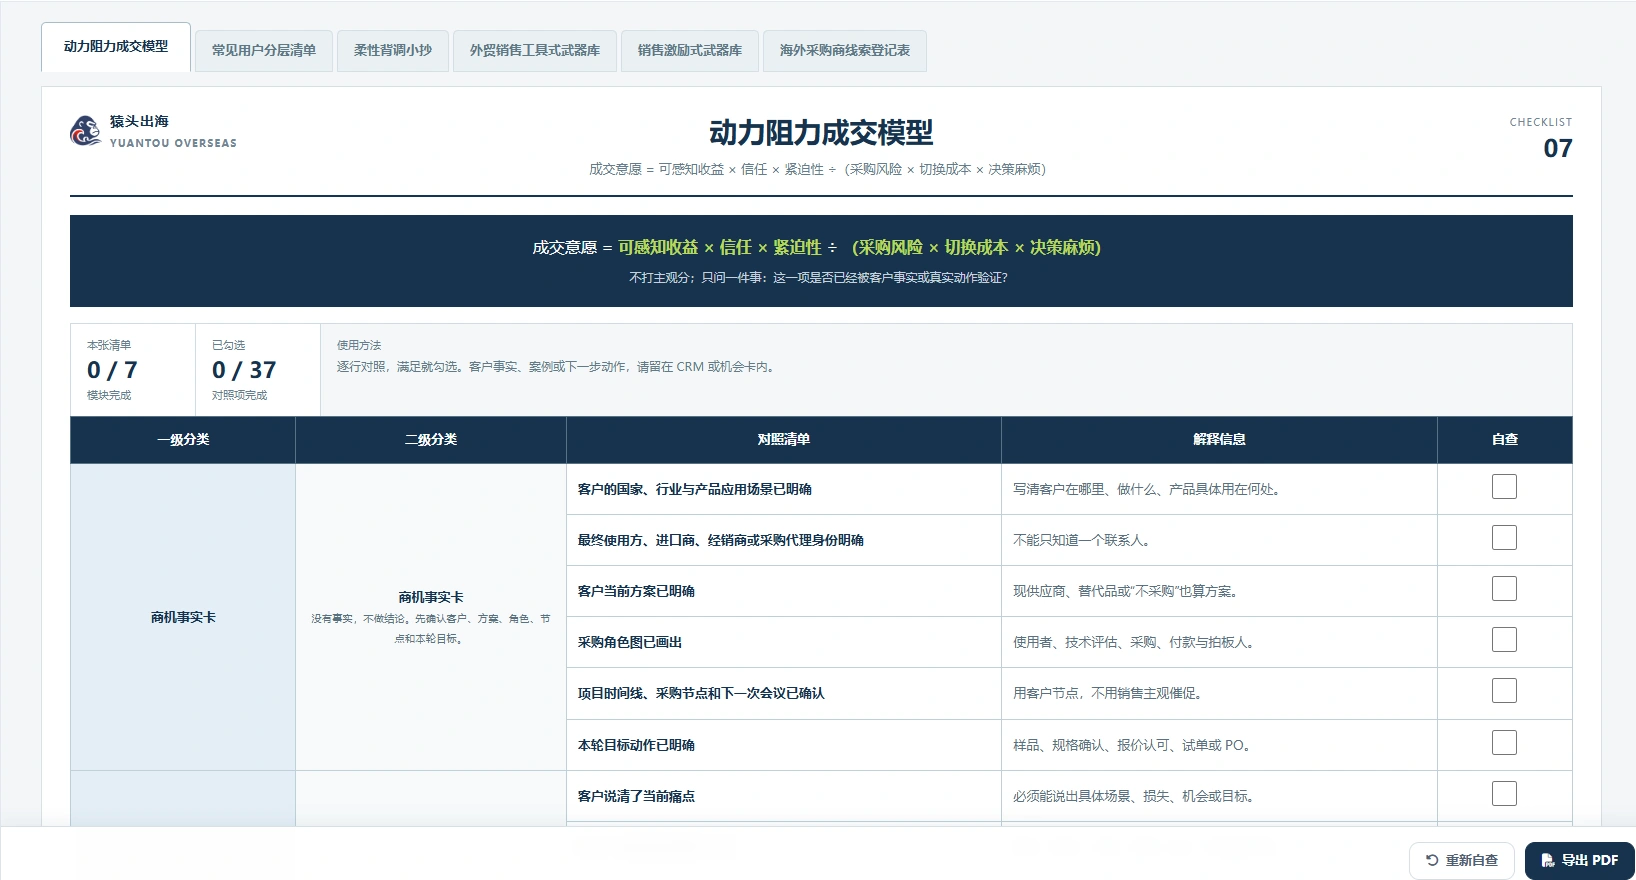Select the 海外采购商线索登记表 tab
Image resolution: width=1636 pixels, height=880 pixels.
point(845,51)
